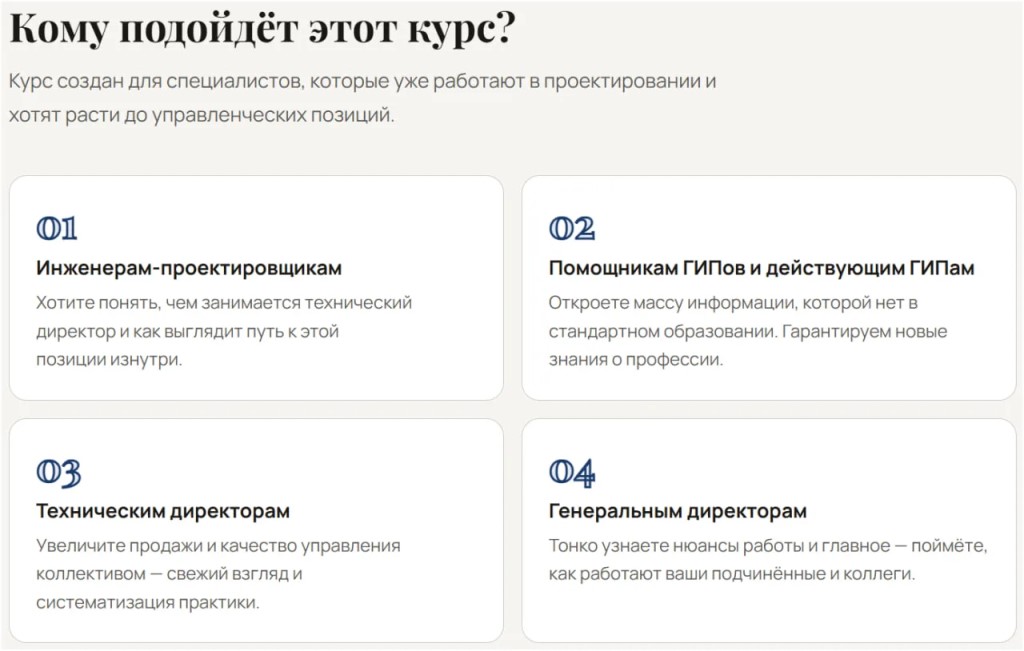Click description Хотите понять, чем занимается технический

point(224,303)
